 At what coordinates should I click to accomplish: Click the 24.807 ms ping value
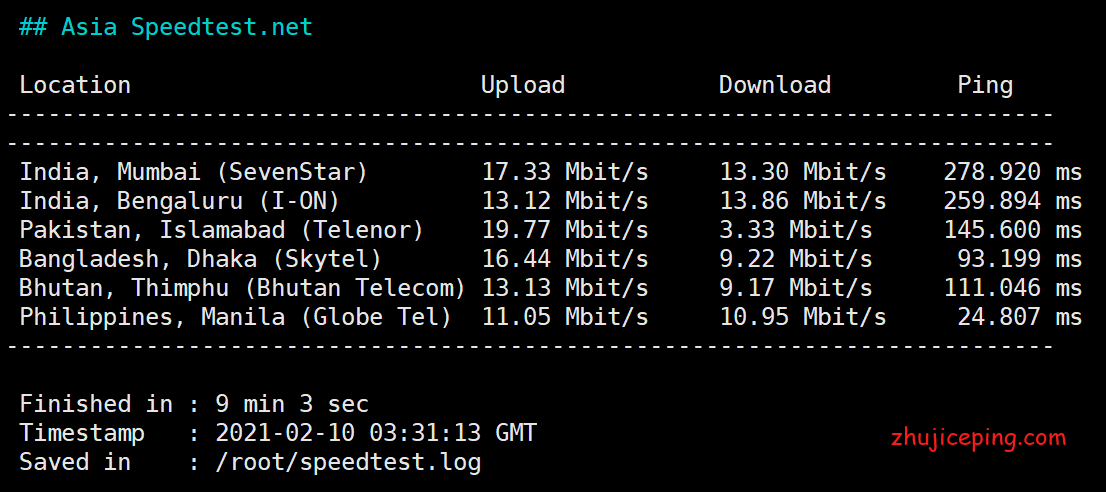(x=1019, y=317)
